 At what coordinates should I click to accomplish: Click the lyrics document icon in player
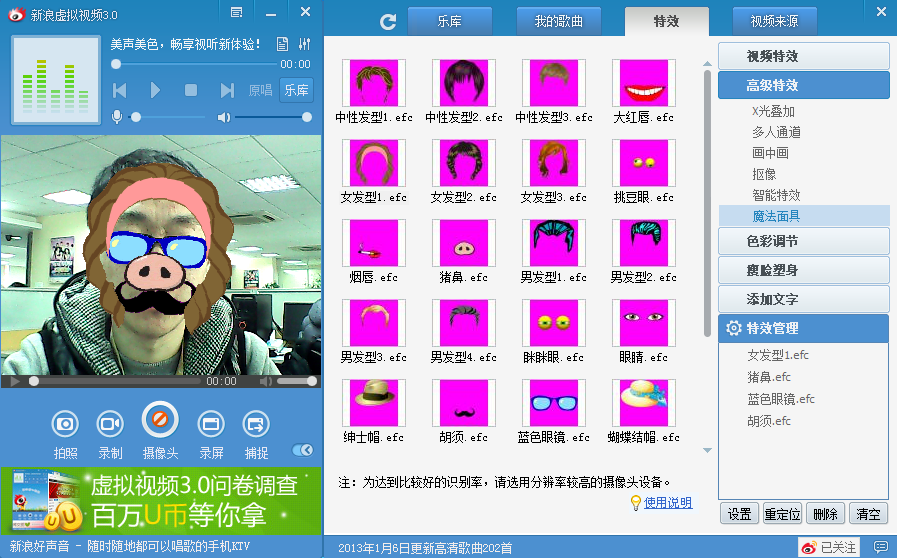tap(282, 45)
